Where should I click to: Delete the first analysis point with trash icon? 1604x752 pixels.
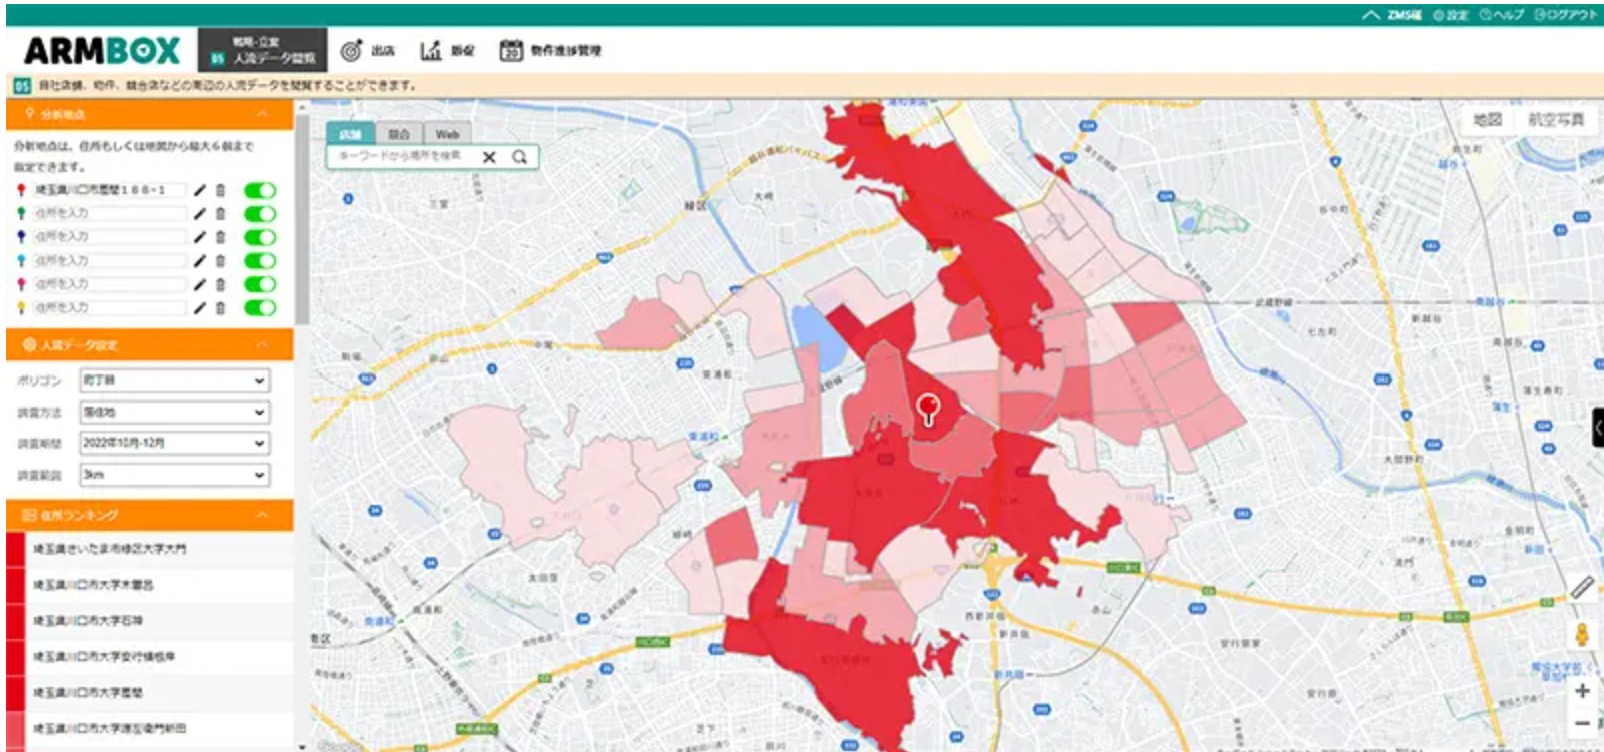221,190
